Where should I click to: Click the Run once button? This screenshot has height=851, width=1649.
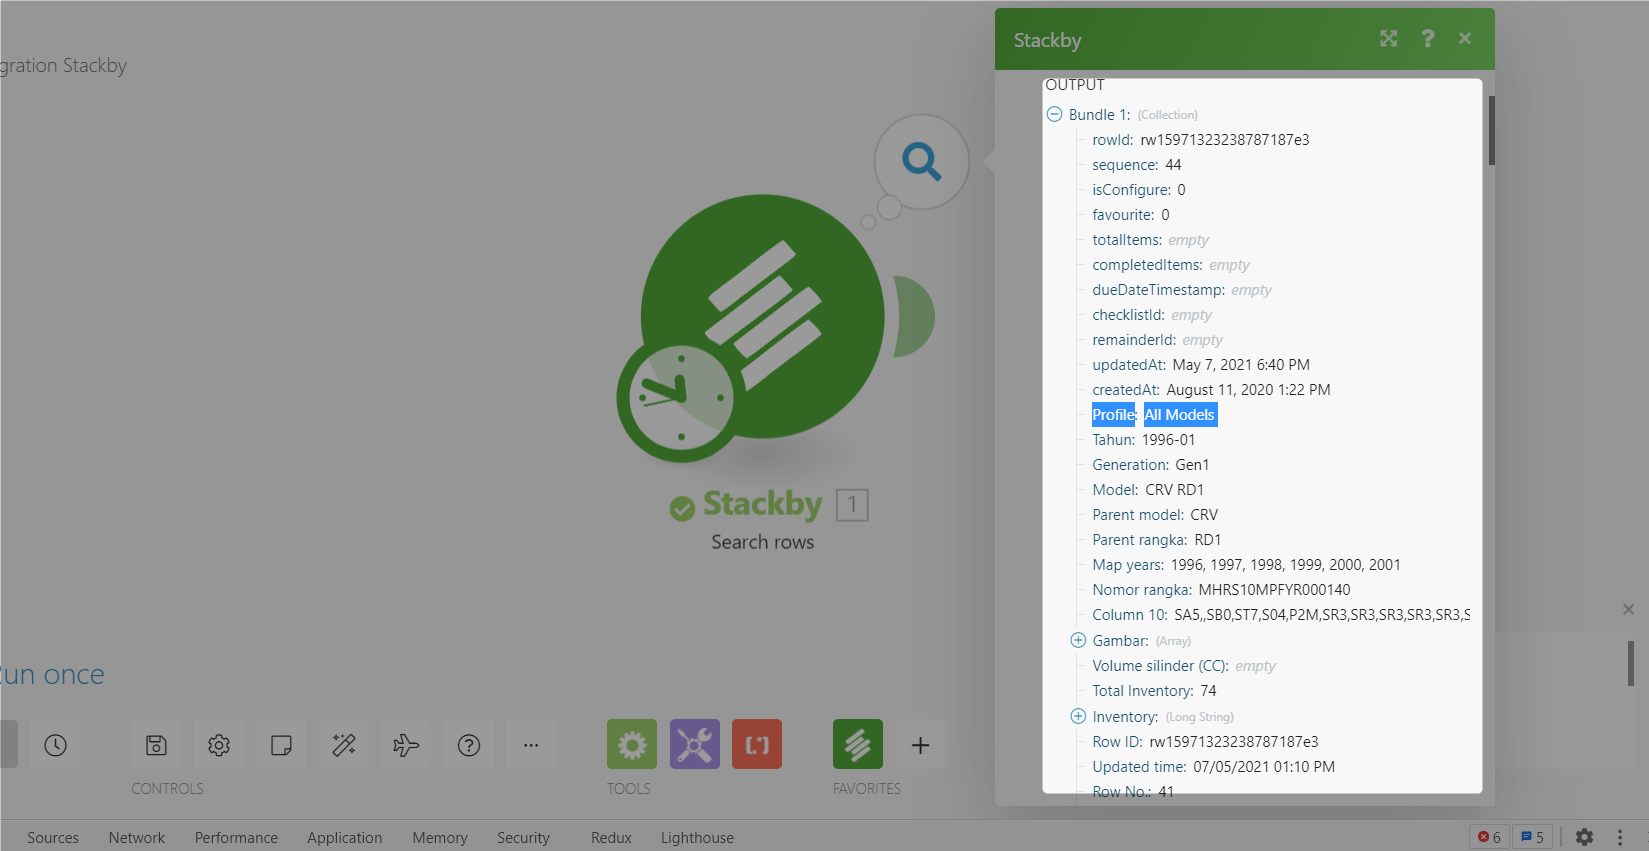52,675
